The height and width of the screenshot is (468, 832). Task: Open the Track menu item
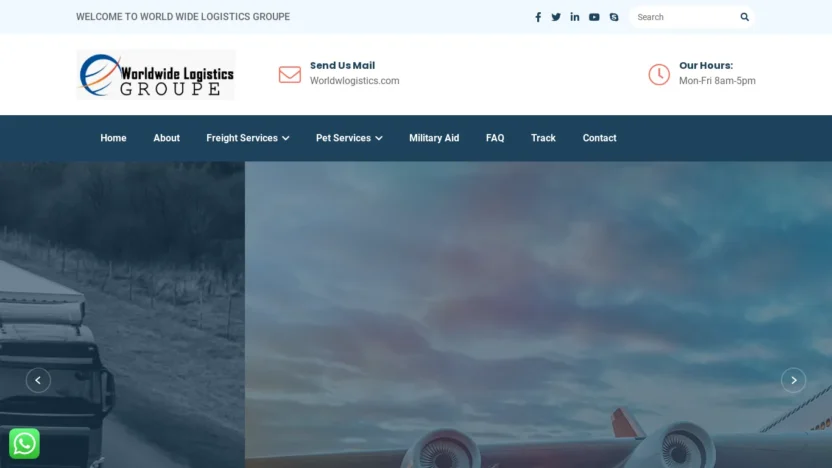click(543, 138)
